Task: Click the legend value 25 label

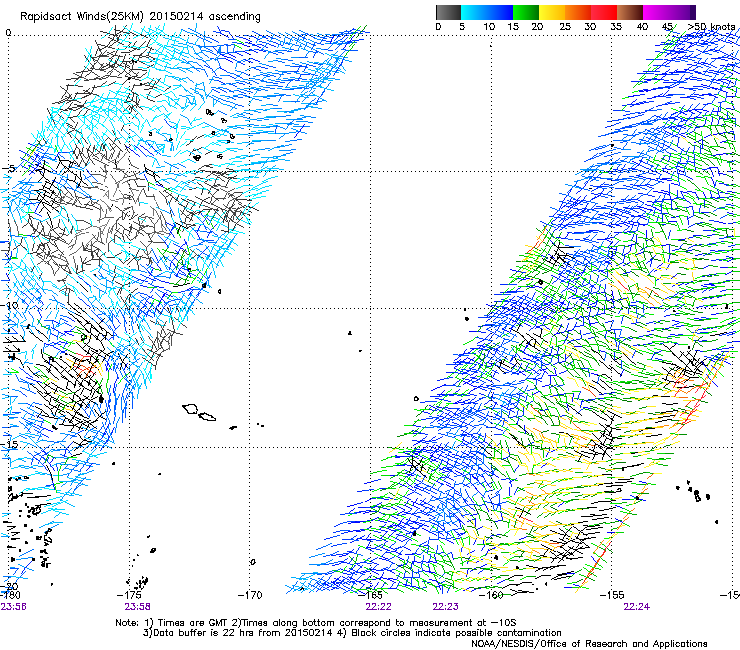Action: coord(565,27)
